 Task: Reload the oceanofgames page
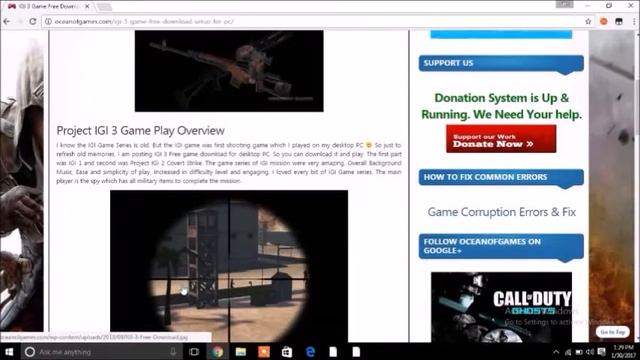(33, 21)
